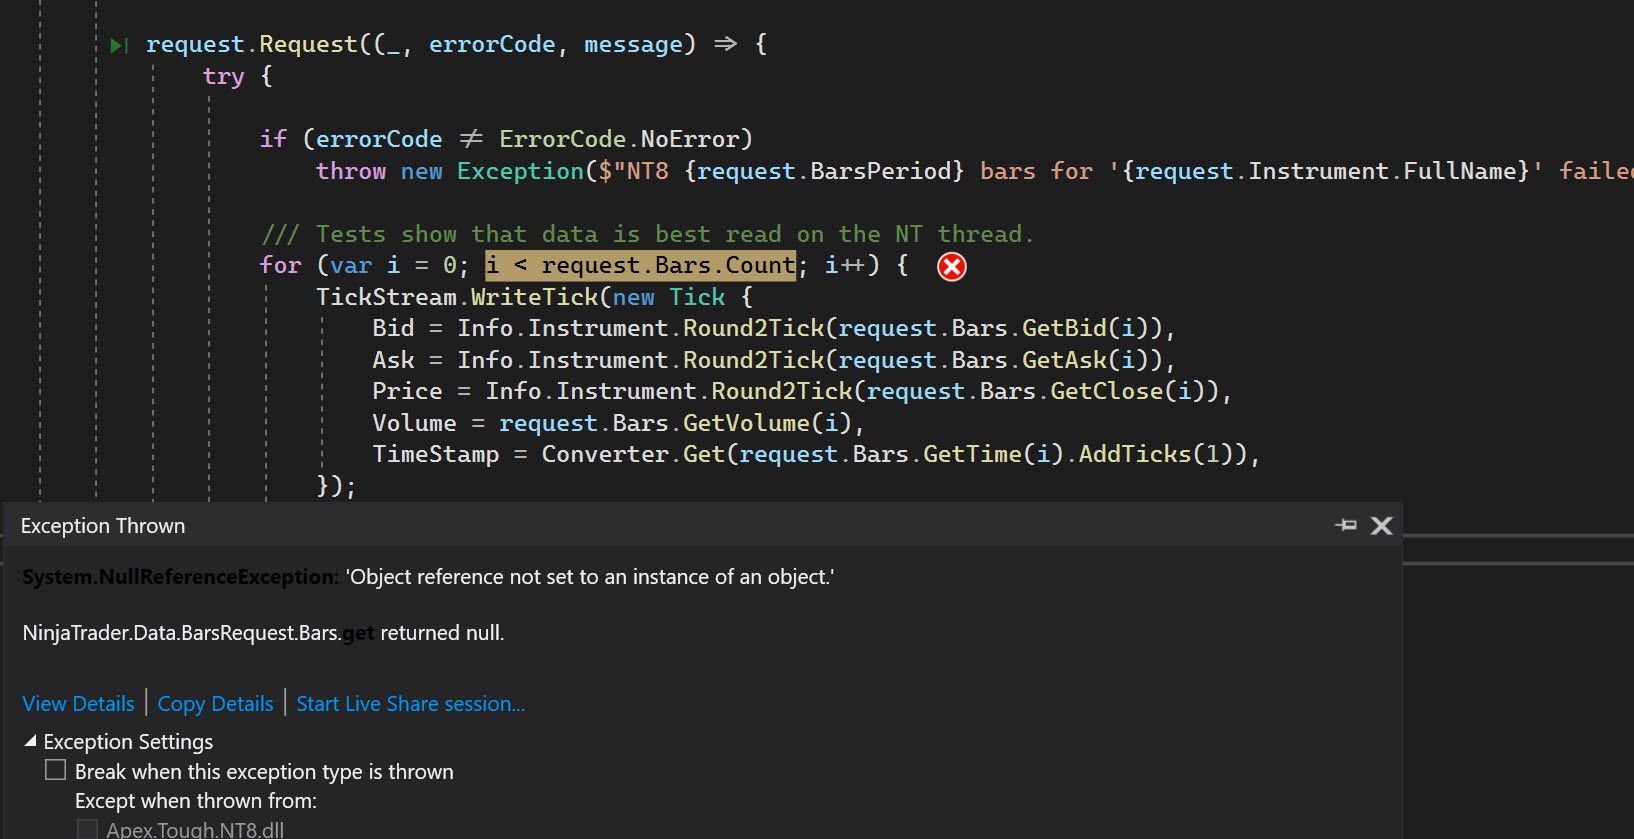Click the Exception Thrown title bar
Screen dimensions: 1634x839
[600, 526]
